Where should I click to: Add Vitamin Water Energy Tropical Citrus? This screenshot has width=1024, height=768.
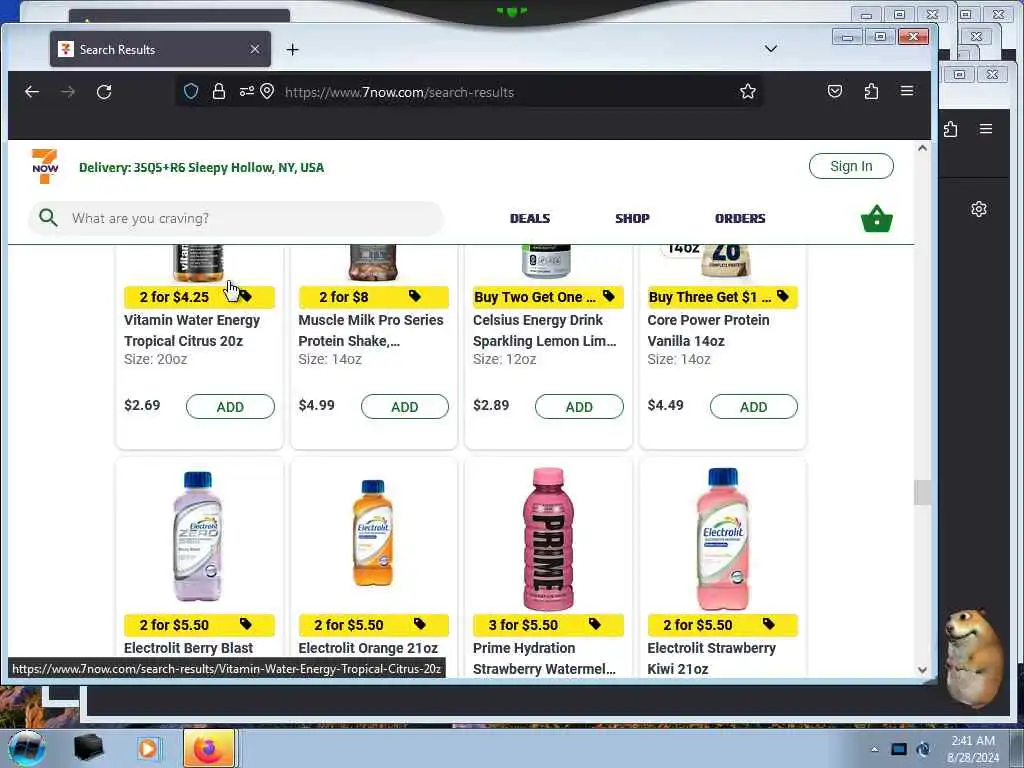230,407
